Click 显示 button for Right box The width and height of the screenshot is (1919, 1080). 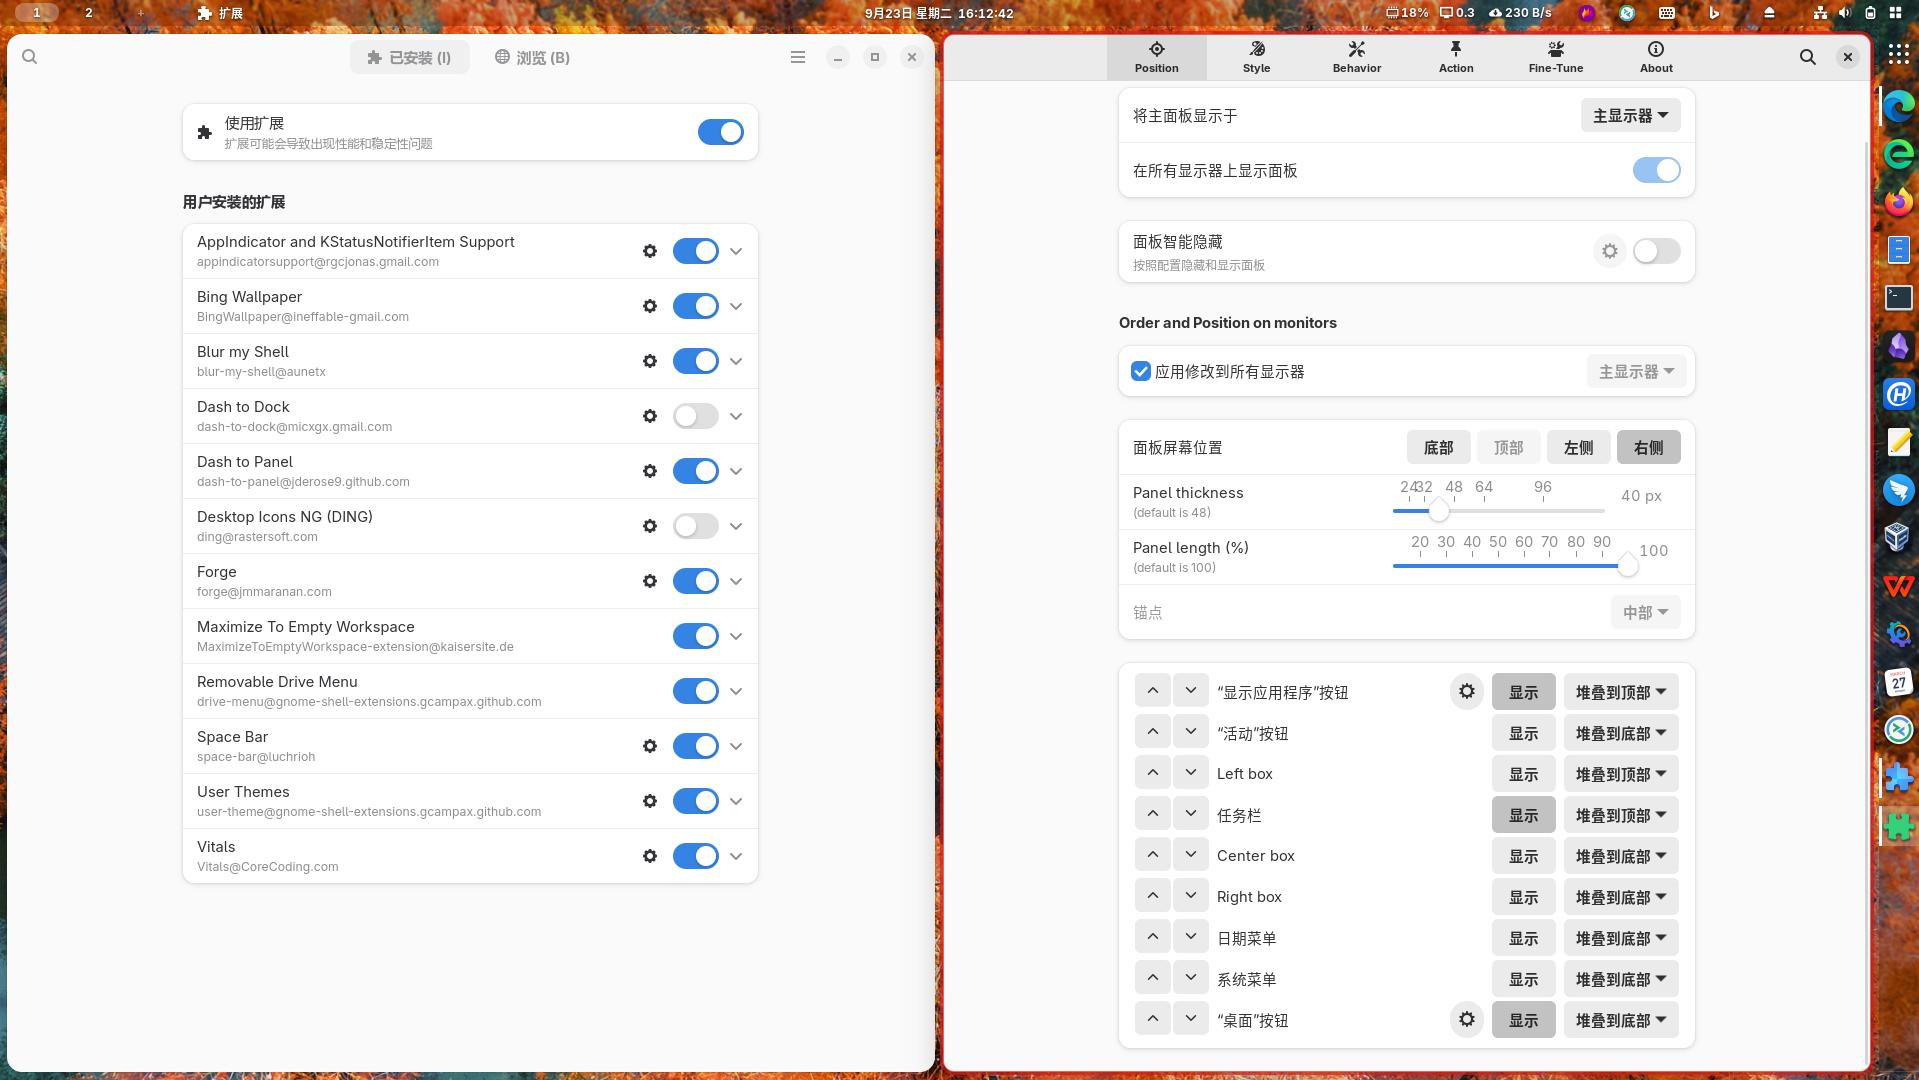coord(1523,898)
